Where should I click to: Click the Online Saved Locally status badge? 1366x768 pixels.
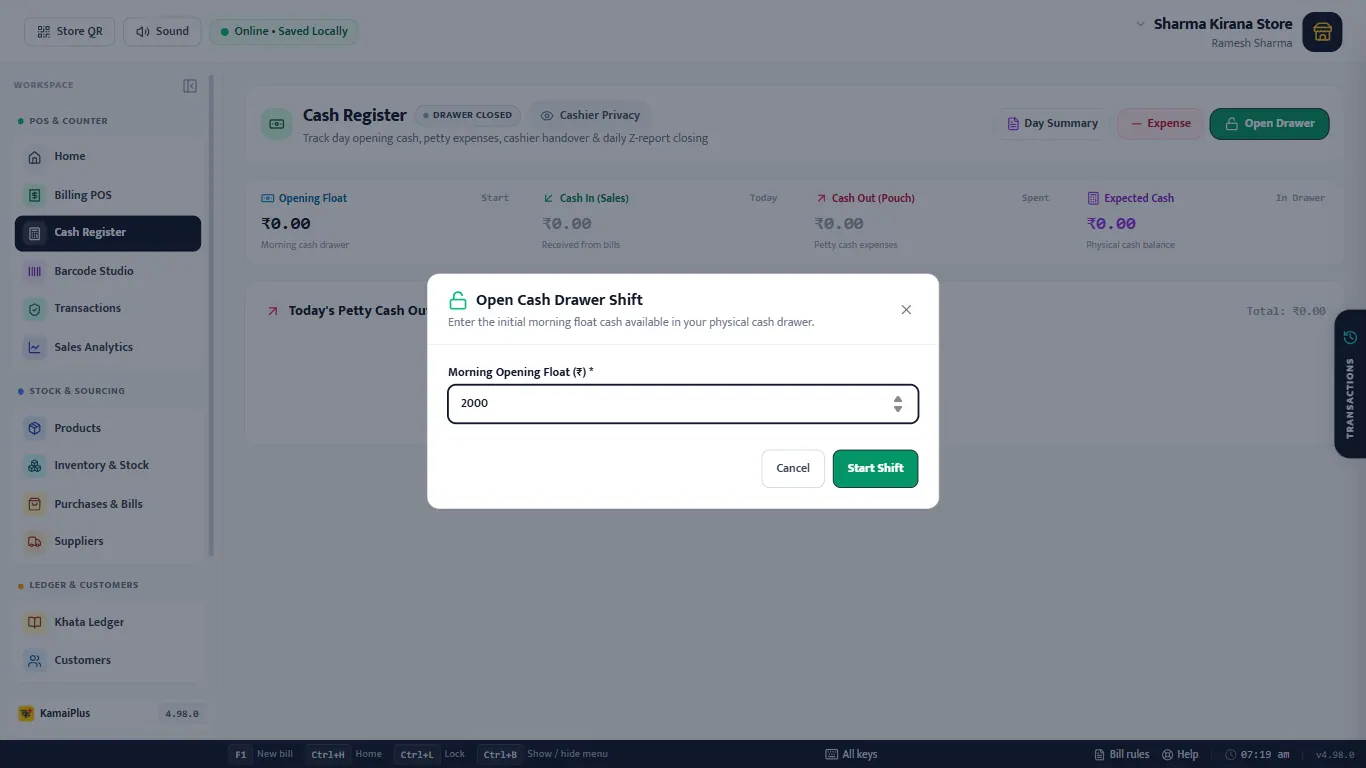click(284, 31)
